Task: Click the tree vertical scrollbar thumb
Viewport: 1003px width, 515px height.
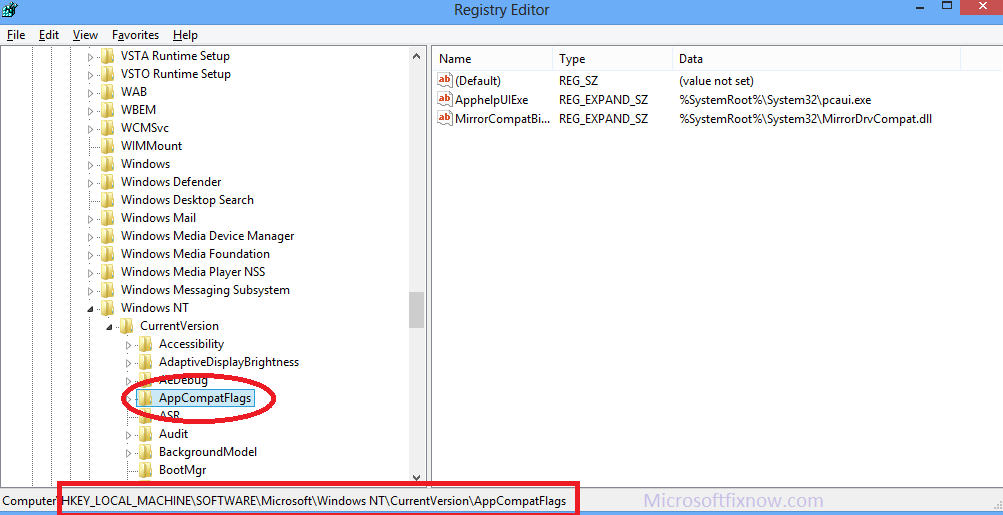Action: pos(416,310)
